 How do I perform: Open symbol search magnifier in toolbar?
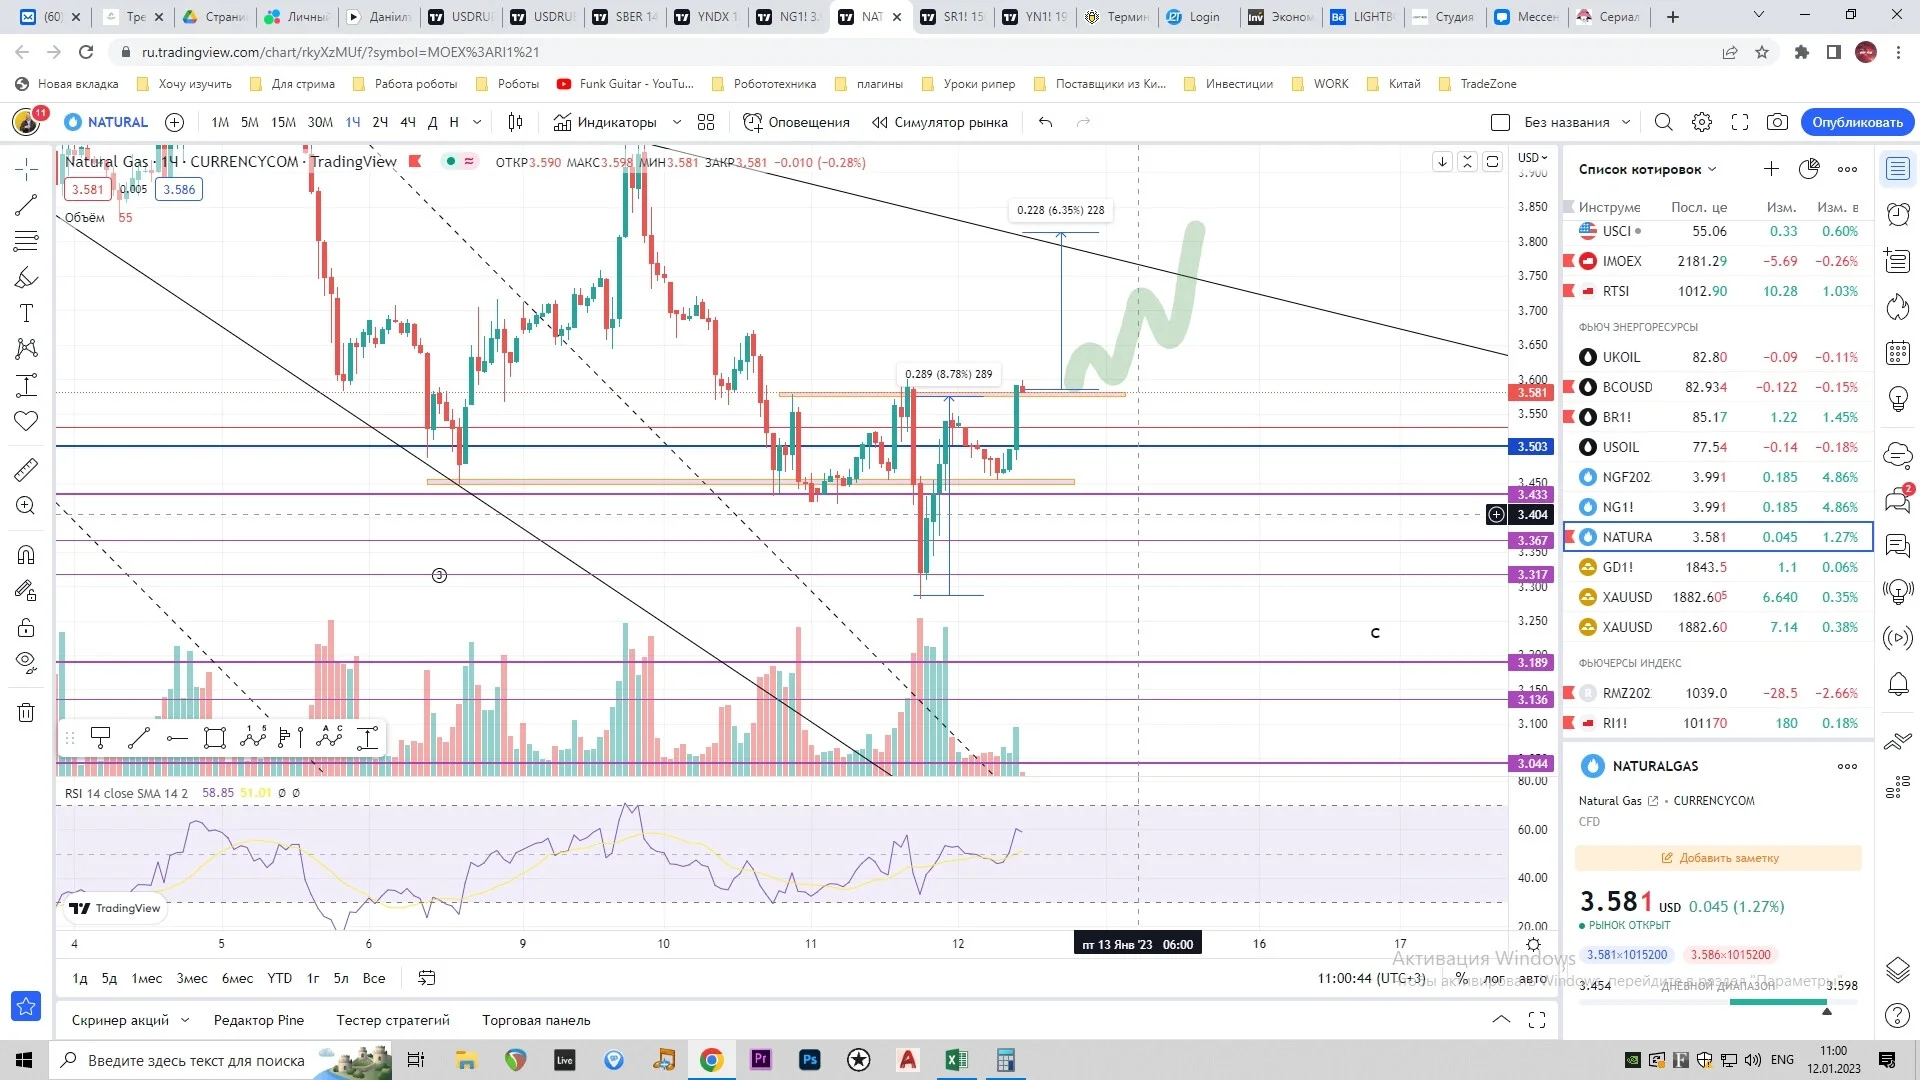[x=1663, y=122]
